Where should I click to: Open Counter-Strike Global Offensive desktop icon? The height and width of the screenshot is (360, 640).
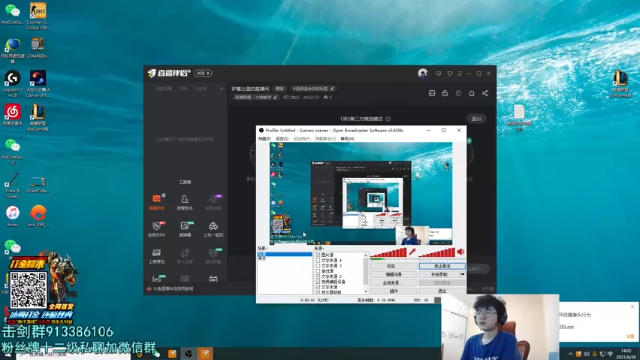click(x=38, y=15)
